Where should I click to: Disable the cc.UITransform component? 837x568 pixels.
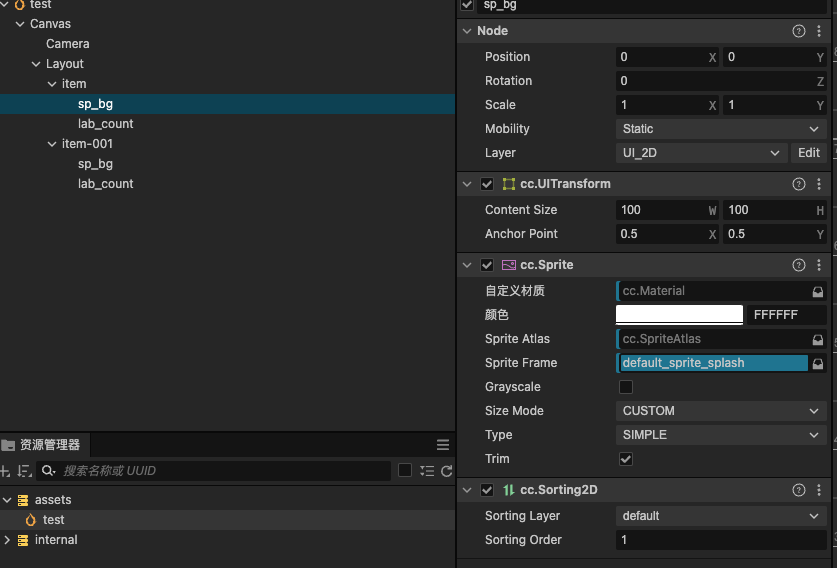pos(487,184)
